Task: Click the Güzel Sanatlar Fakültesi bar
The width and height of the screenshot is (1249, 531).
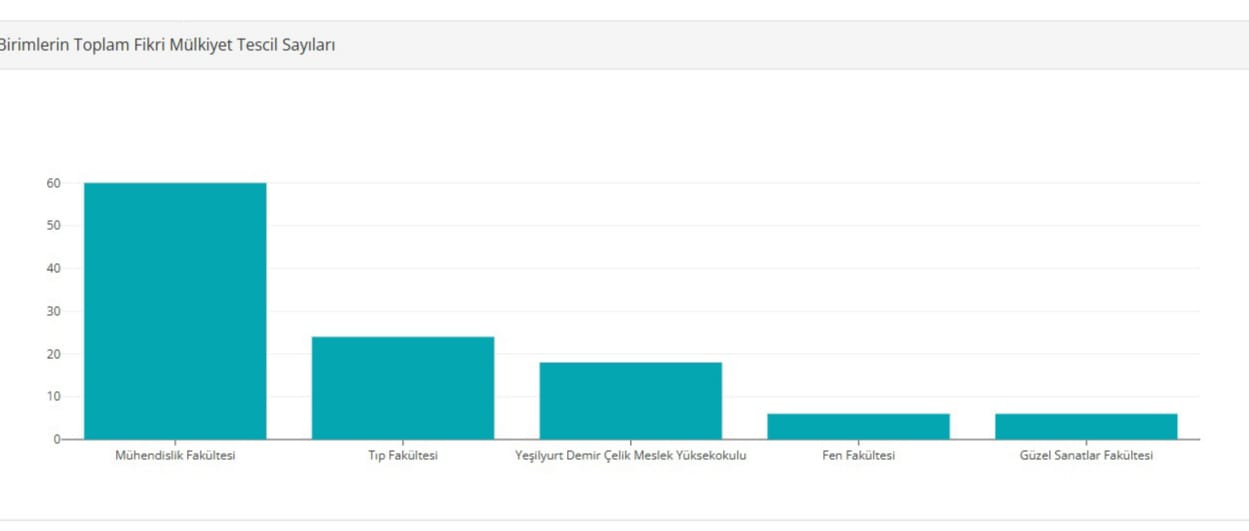Action: click(x=1086, y=426)
